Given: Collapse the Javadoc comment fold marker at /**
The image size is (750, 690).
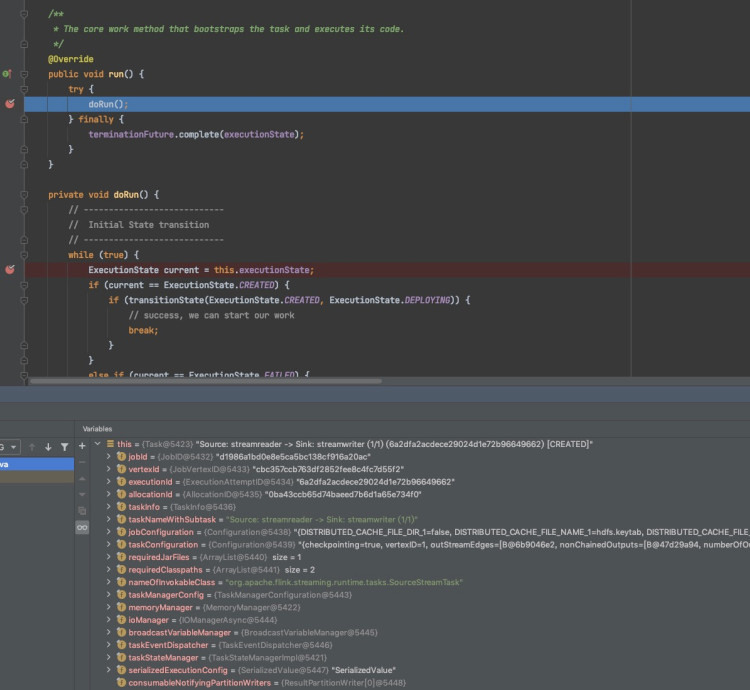Looking at the screenshot, I should coord(24,14).
